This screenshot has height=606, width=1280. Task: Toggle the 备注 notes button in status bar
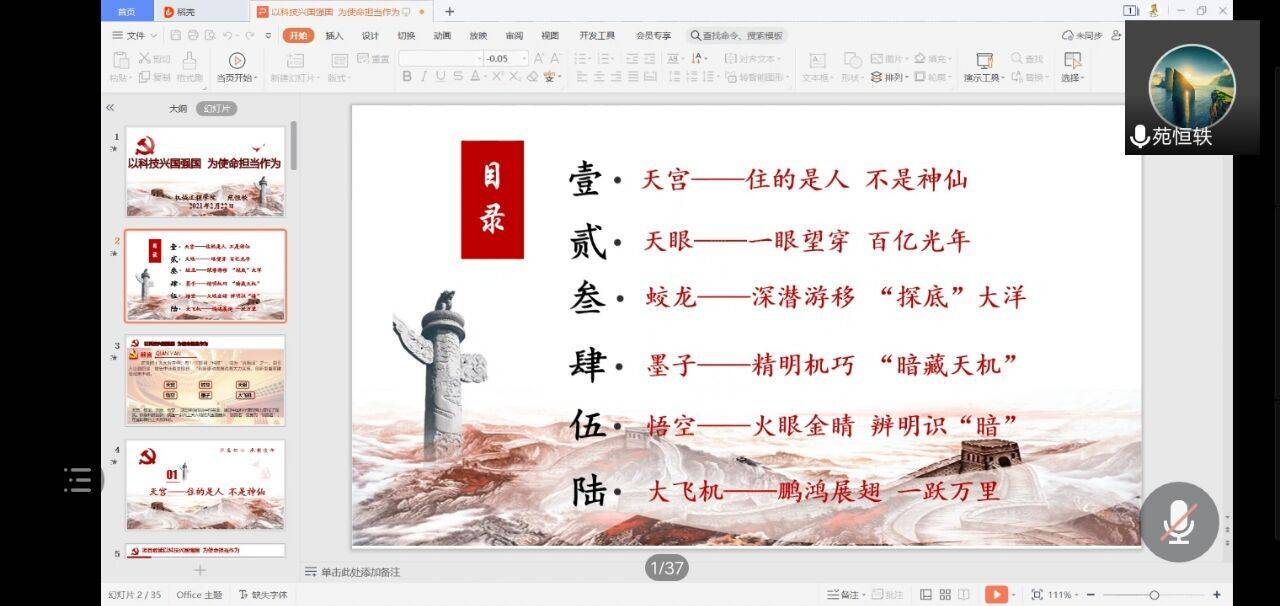pyautogui.click(x=844, y=595)
